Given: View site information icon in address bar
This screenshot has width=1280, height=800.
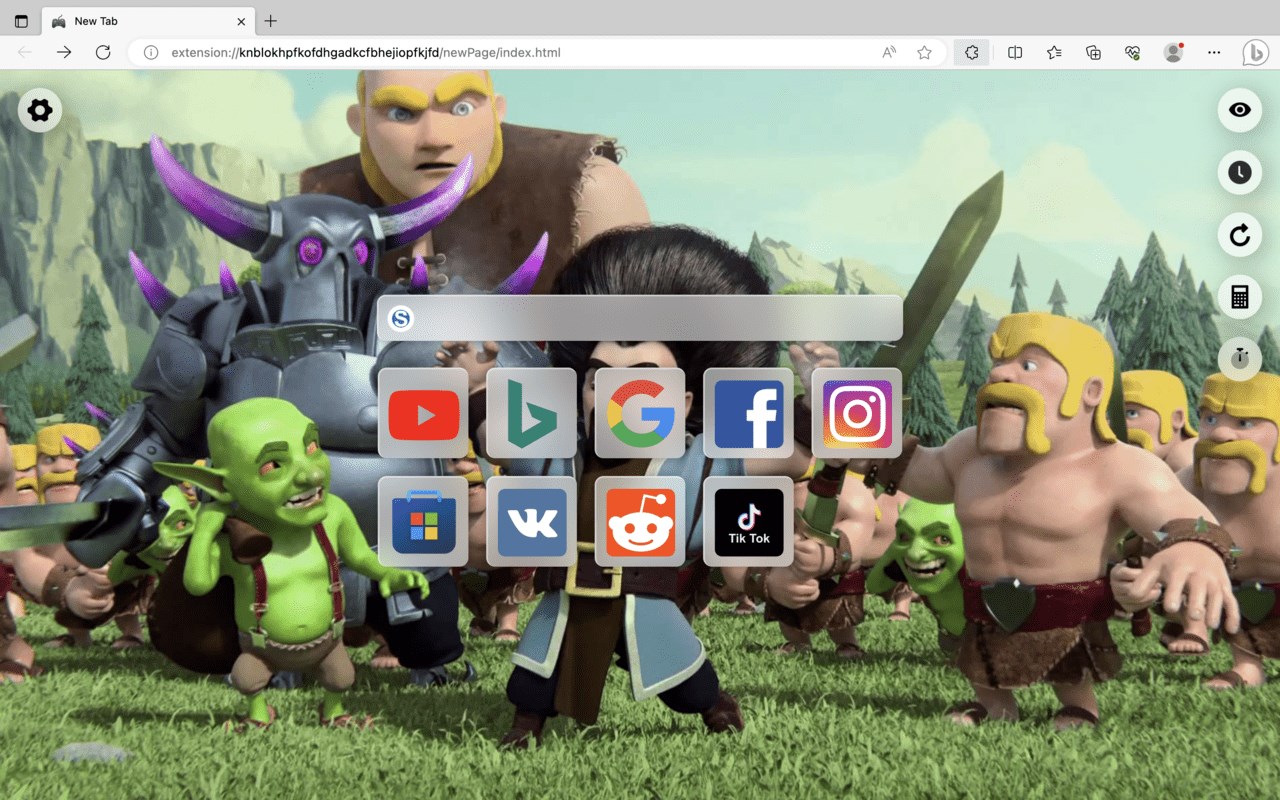Looking at the screenshot, I should point(151,52).
